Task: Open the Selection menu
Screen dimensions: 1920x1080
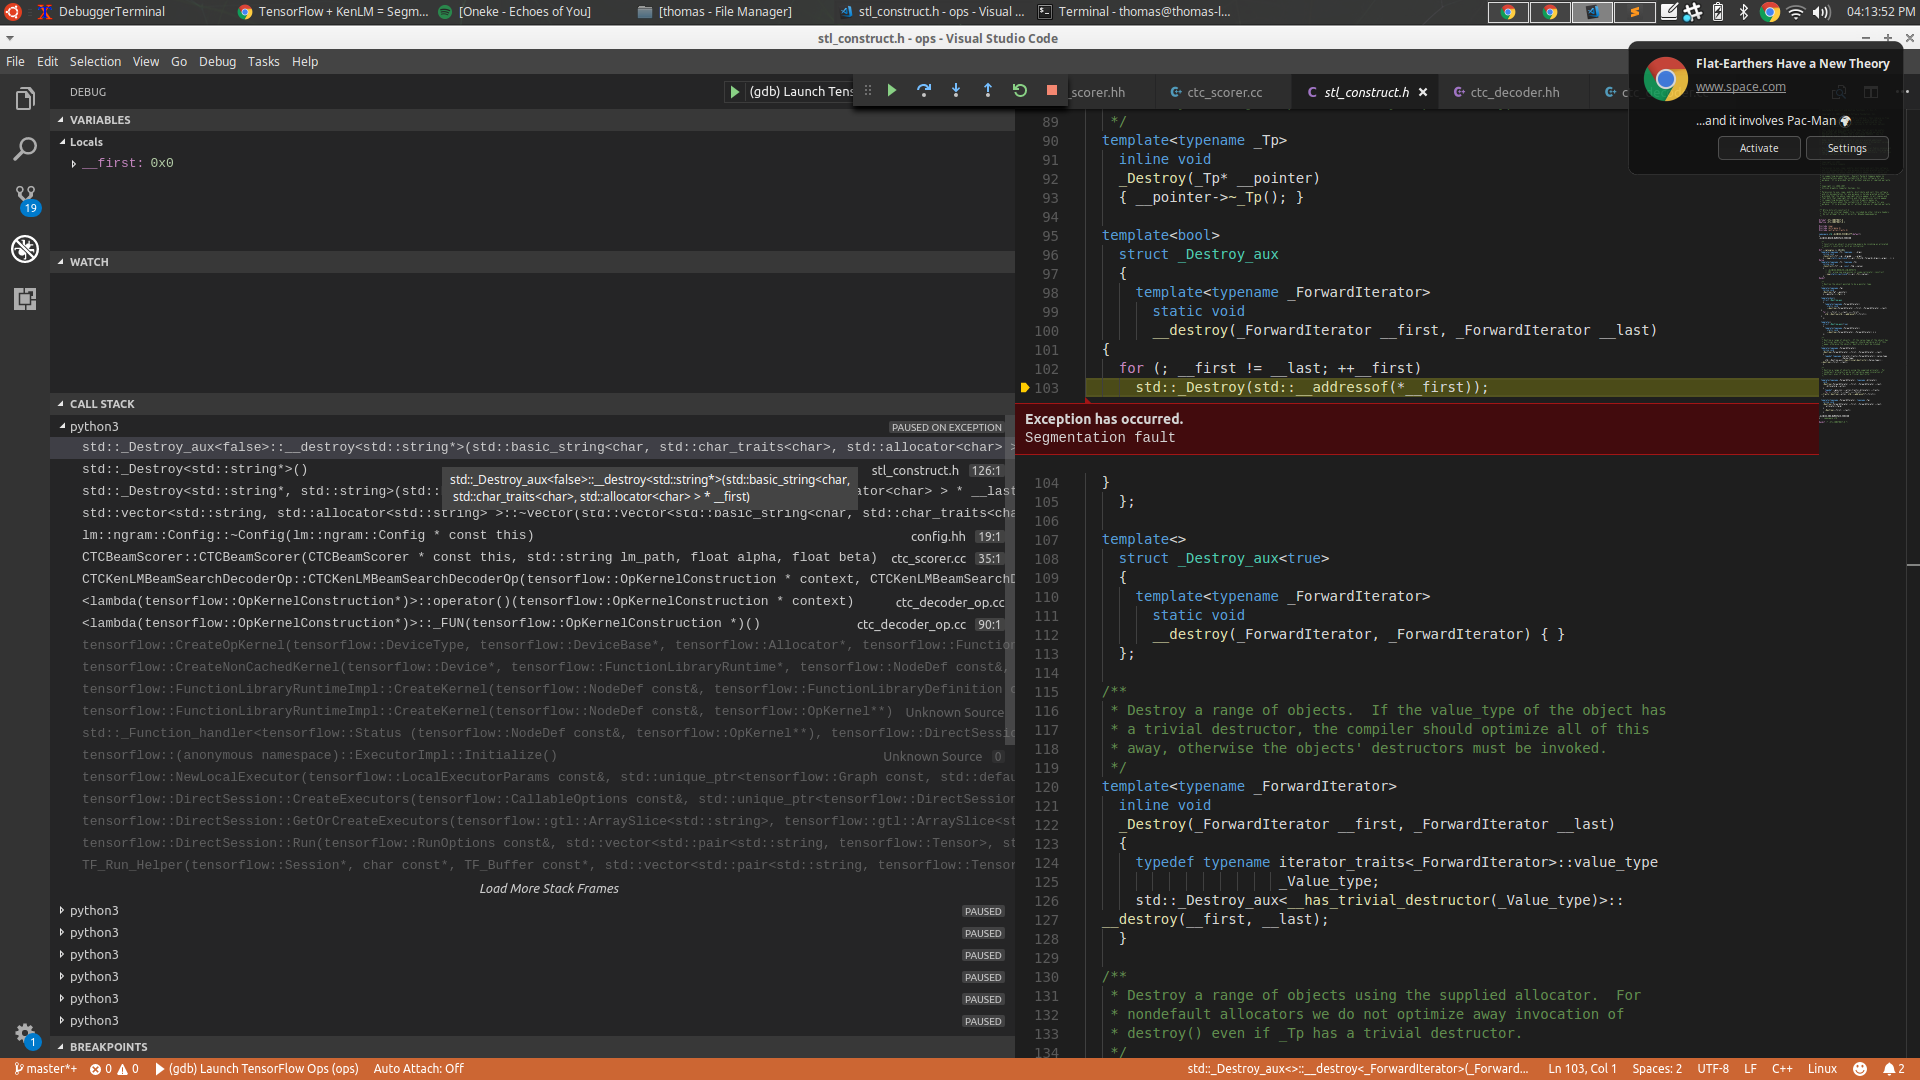Action: (x=95, y=62)
